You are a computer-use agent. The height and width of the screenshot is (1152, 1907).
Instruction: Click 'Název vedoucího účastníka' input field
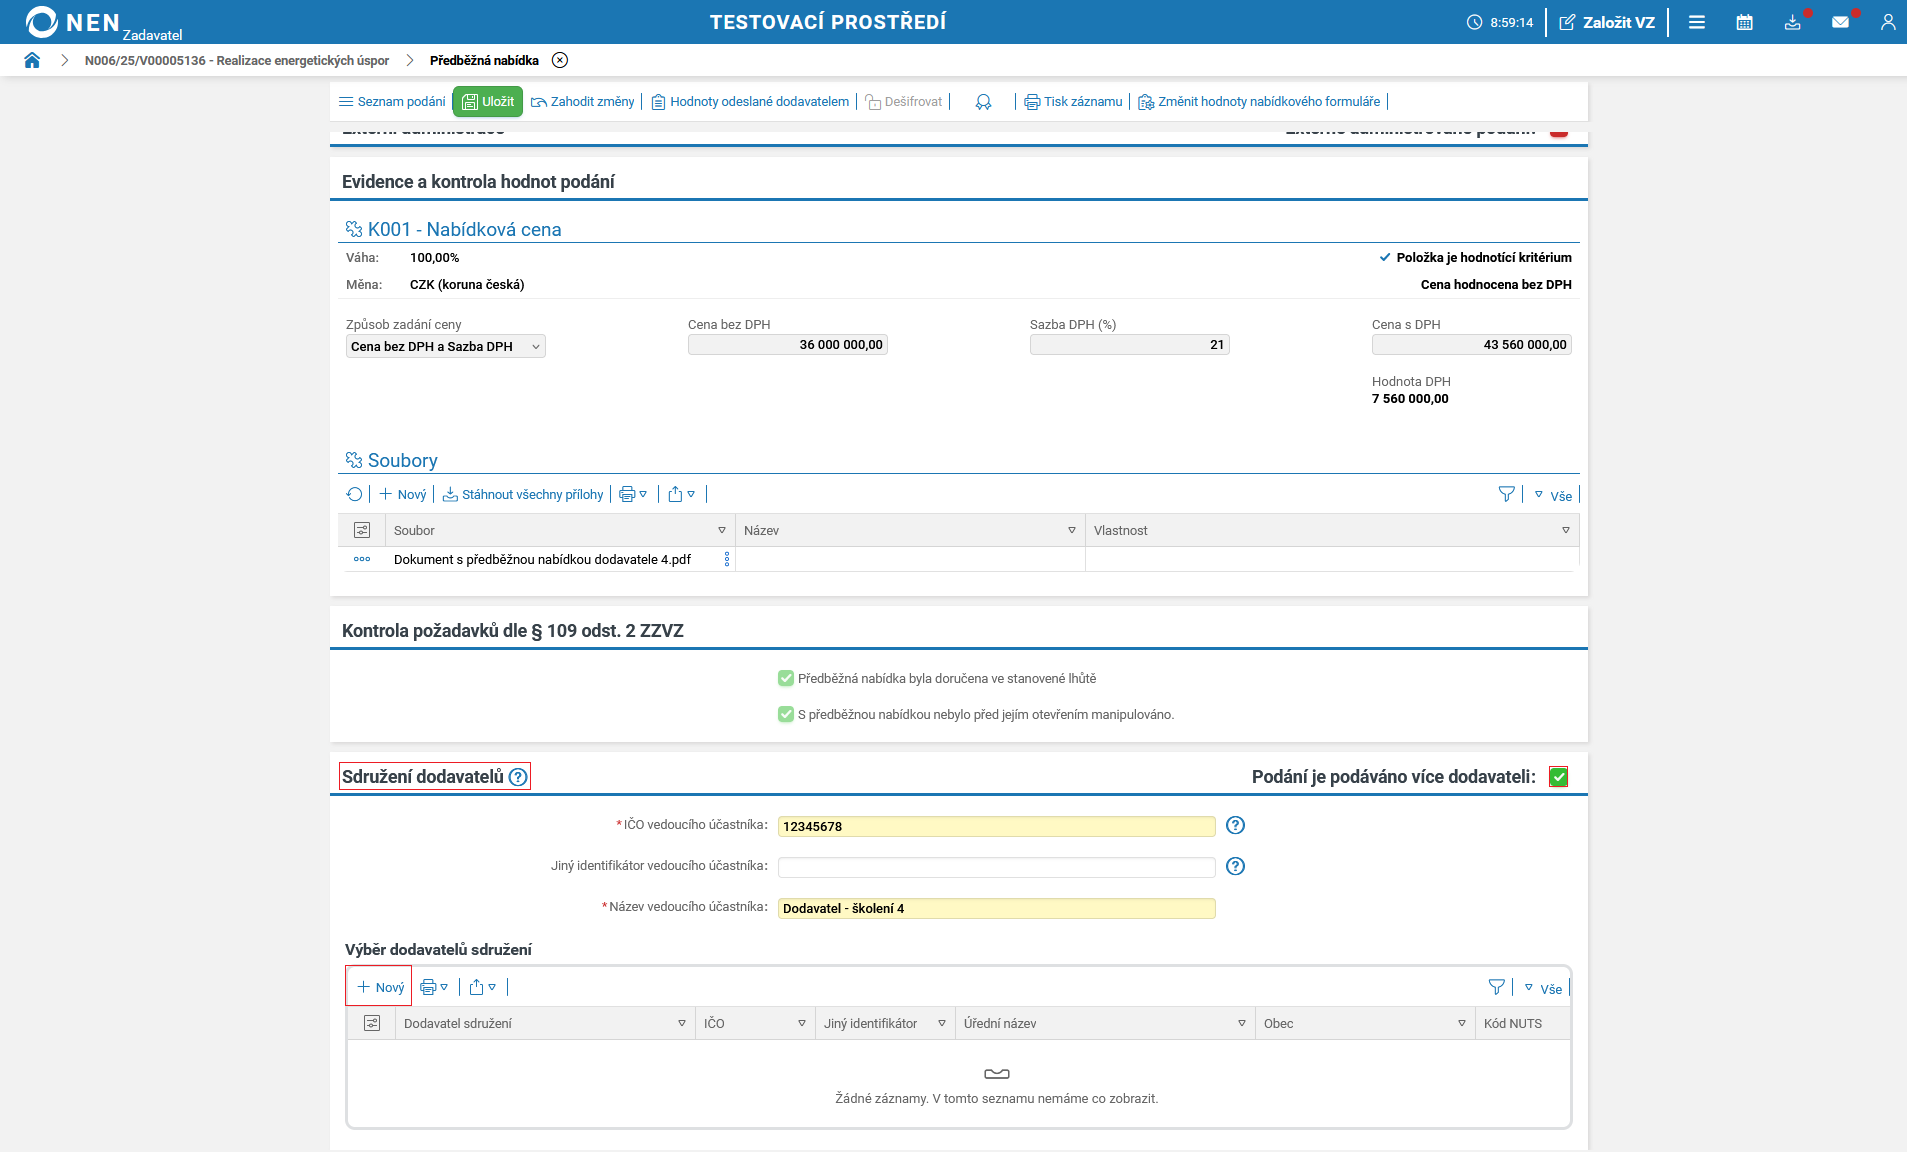click(996, 908)
